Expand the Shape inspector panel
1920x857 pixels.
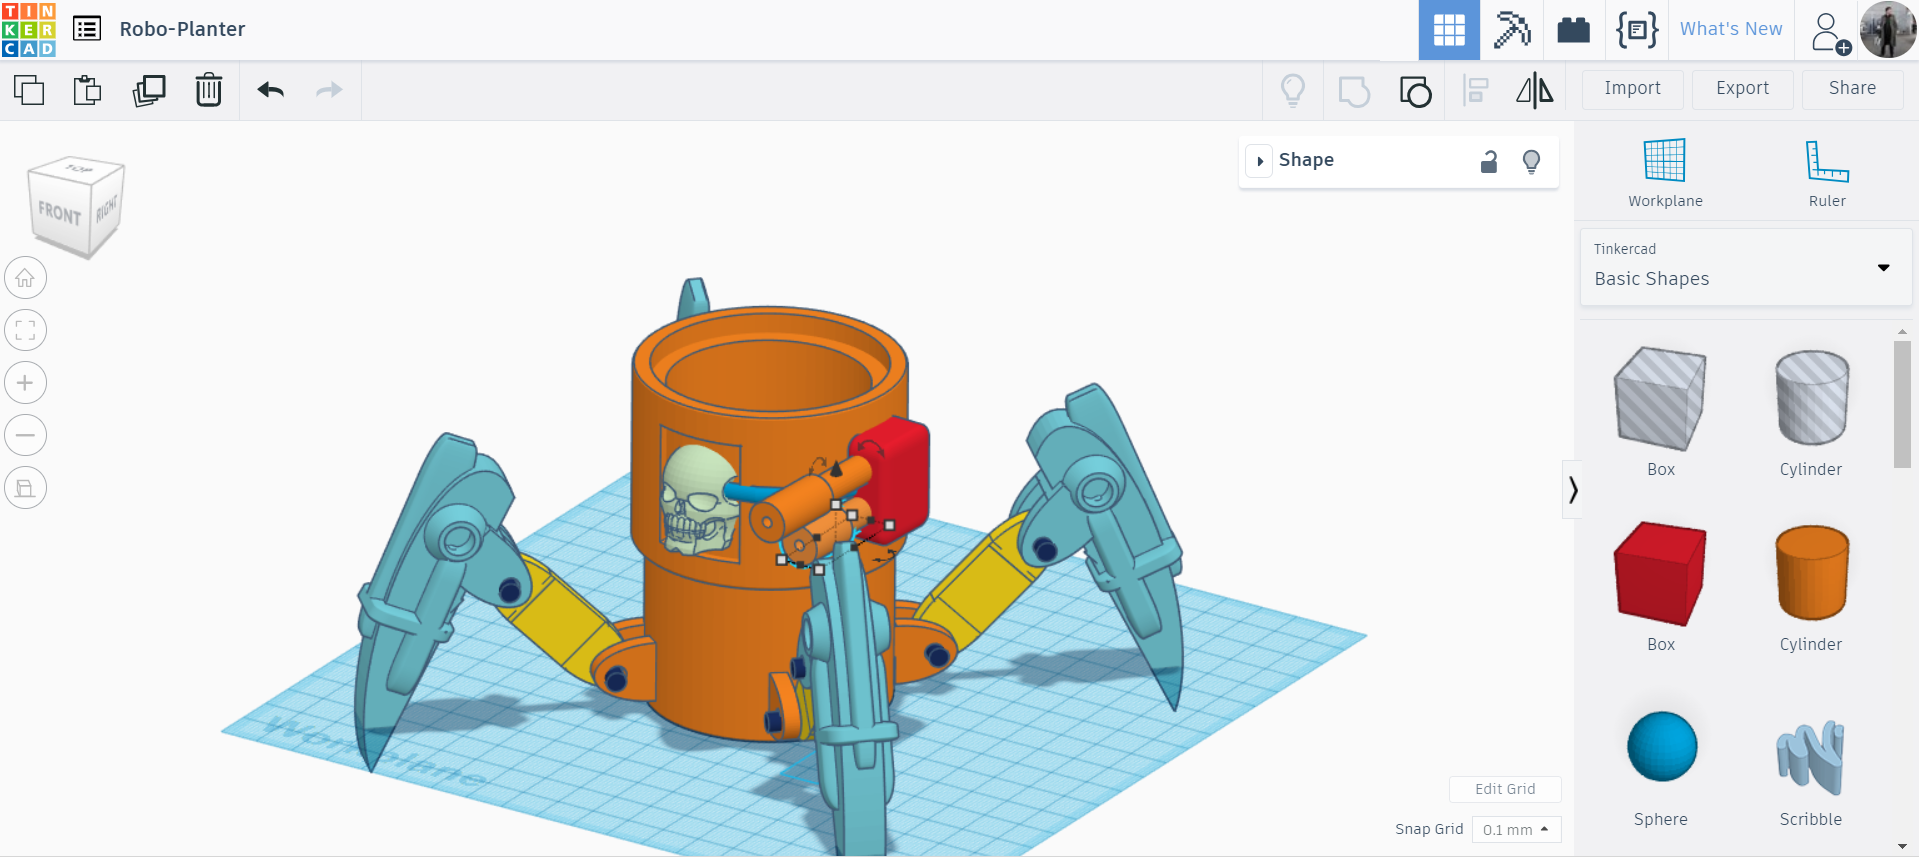[x=1260, y=161]
